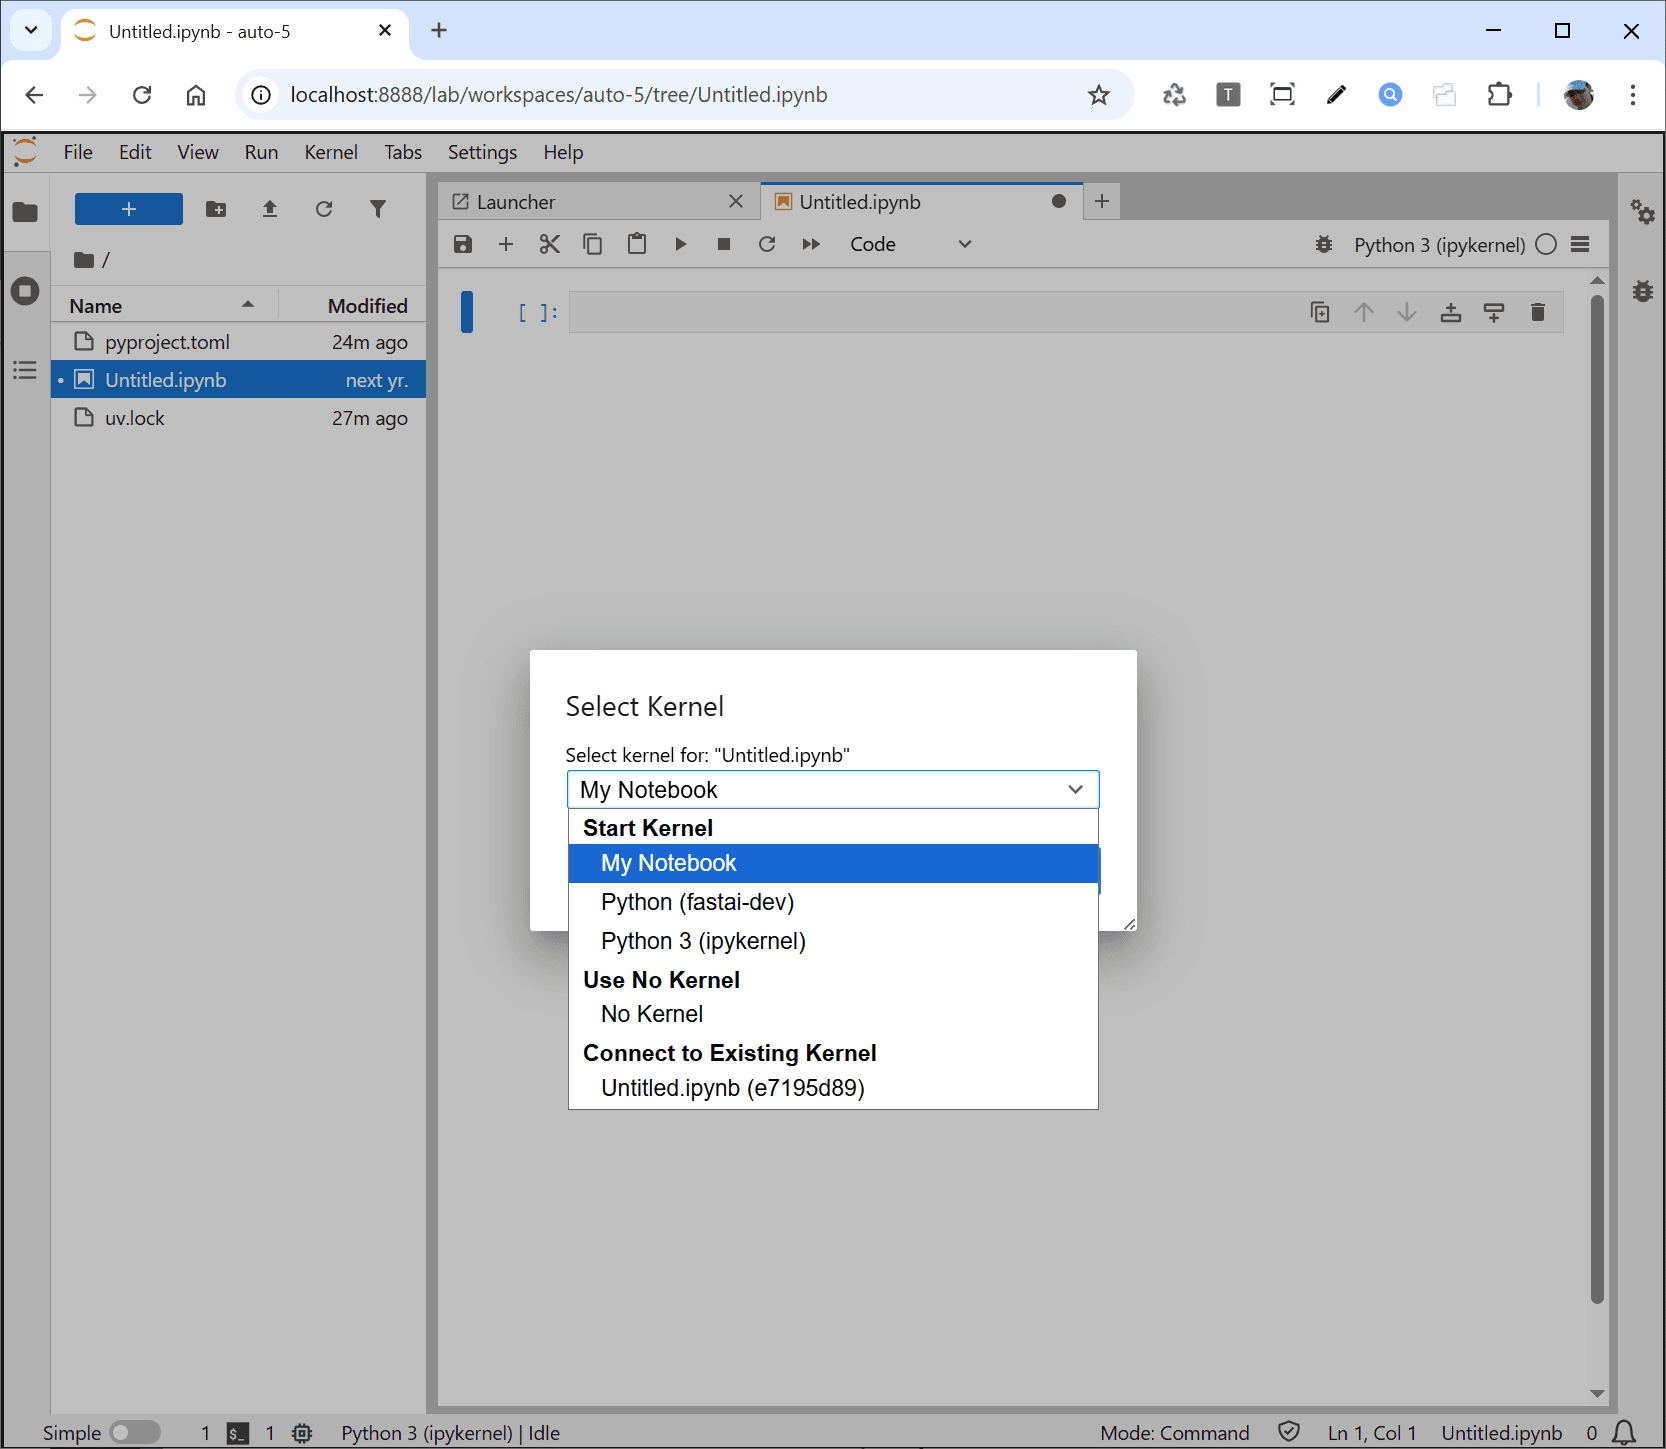This screenshot has height=1449, width=1666.
Task: Open the File menu
Action: coord(78,152)
